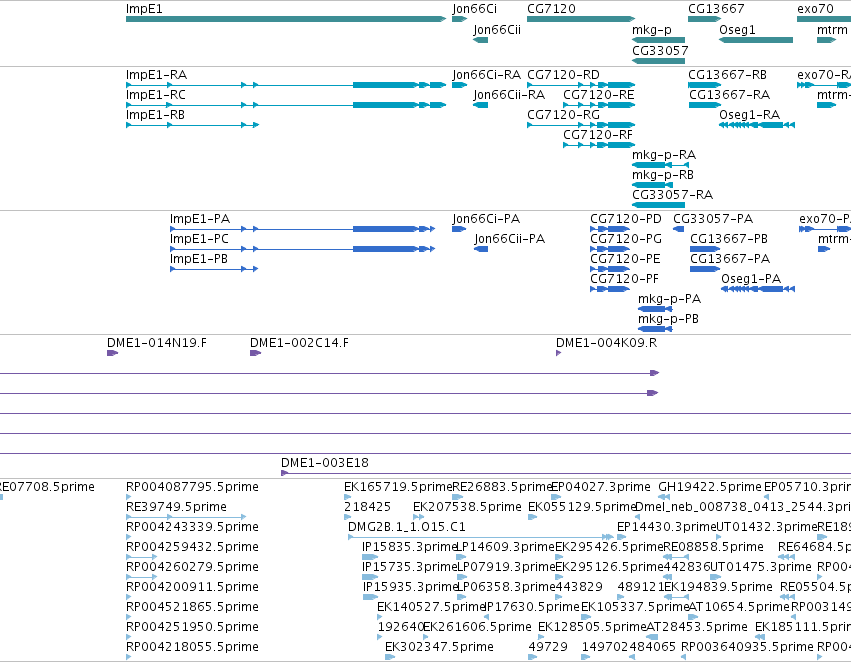The image size is (851, 662).
Task: Open EST RP004251950.5prime
Action: click(x=129, y=637)
